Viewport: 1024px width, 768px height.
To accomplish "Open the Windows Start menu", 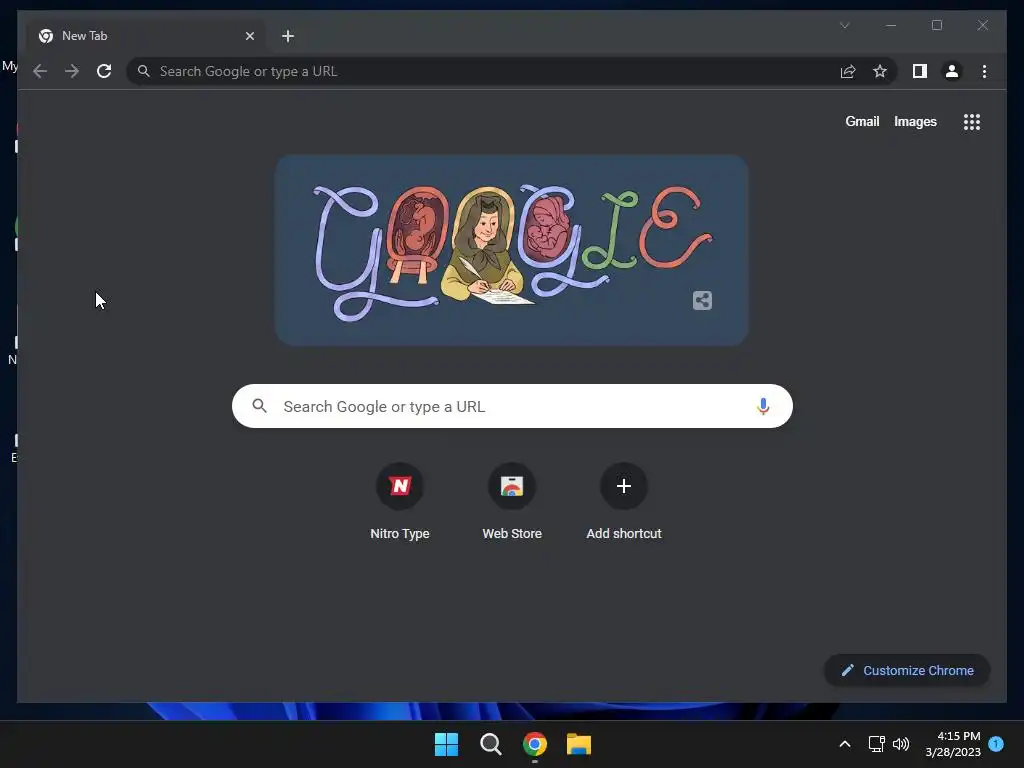I will (447, 744).
